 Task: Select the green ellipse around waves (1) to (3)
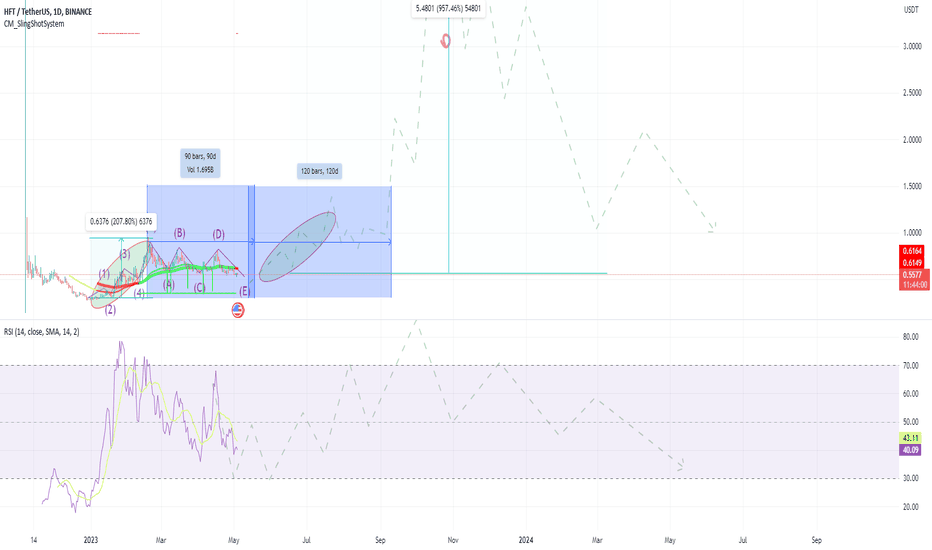[x=119, y=274]
